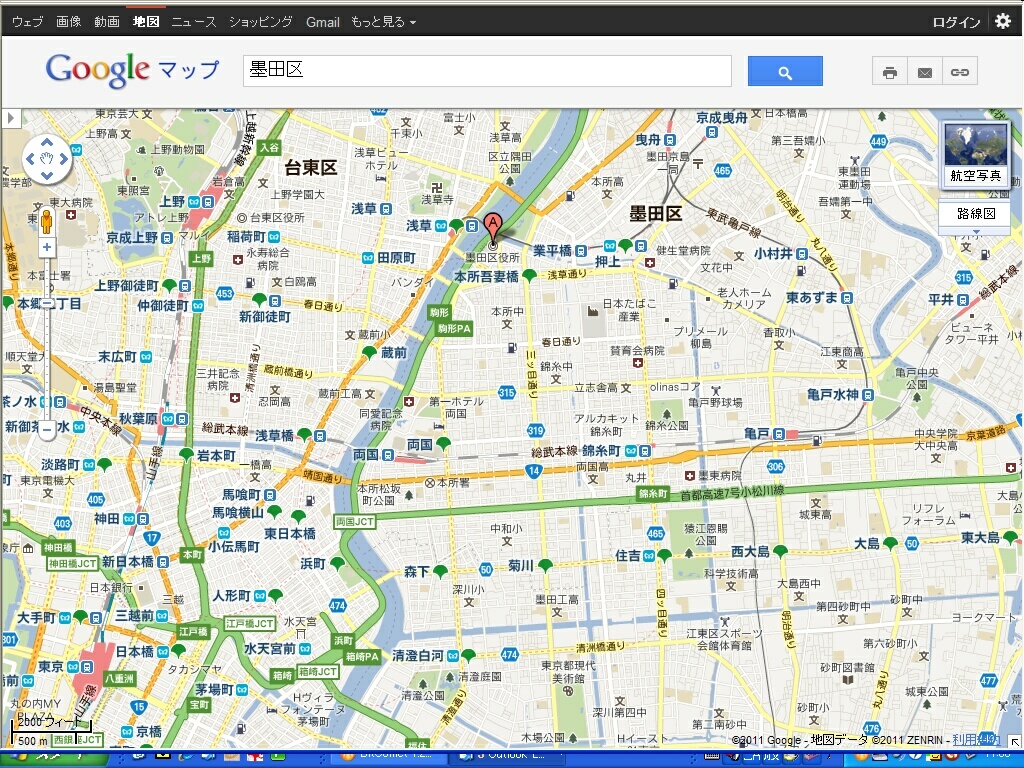Image resolution: width=1024 pixels, height=768 pixels.
Task: Click the print icon
Action: click(889, 72)
